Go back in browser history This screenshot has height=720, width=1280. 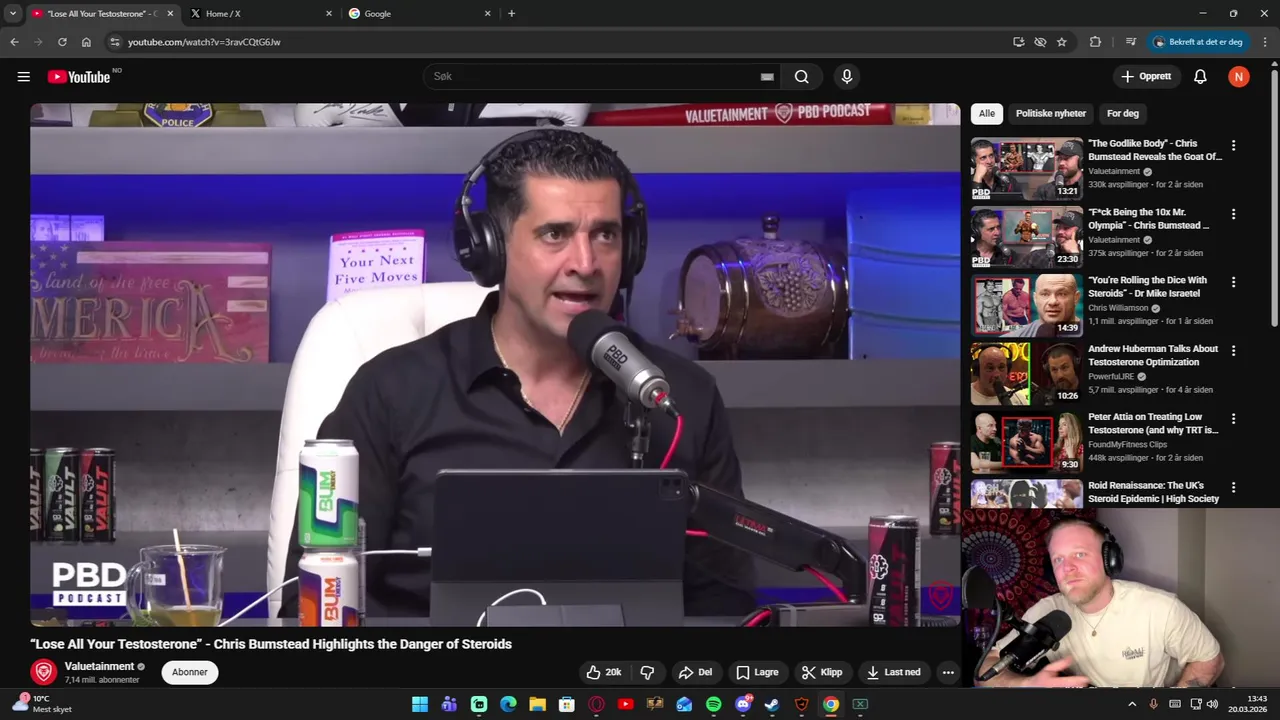click(14, 42)
